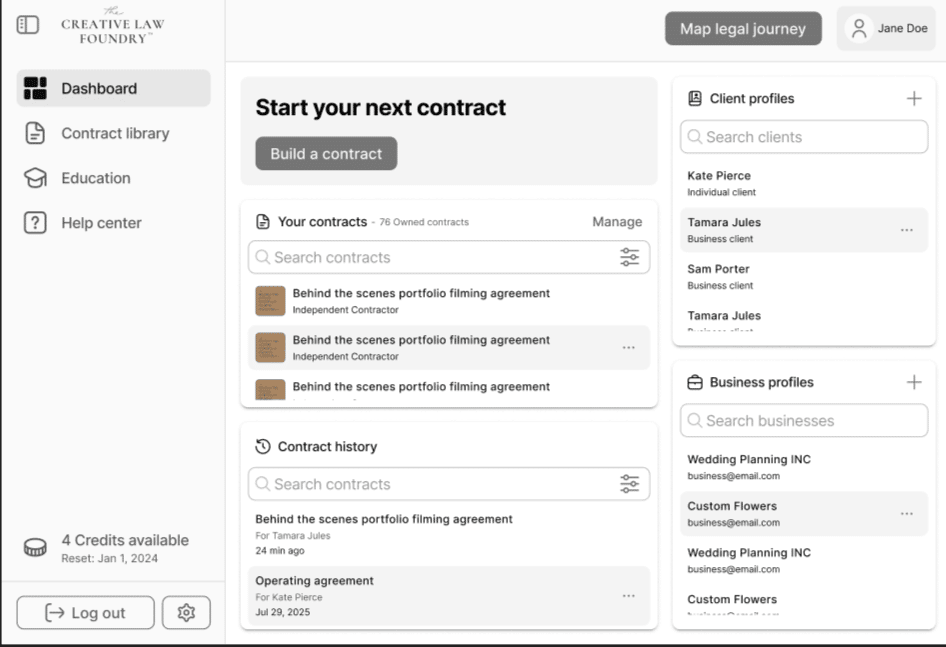Open more options for Custom Flowers business
Image resolution: width=946 pixels, height=647 pixels.
(906, 514)
